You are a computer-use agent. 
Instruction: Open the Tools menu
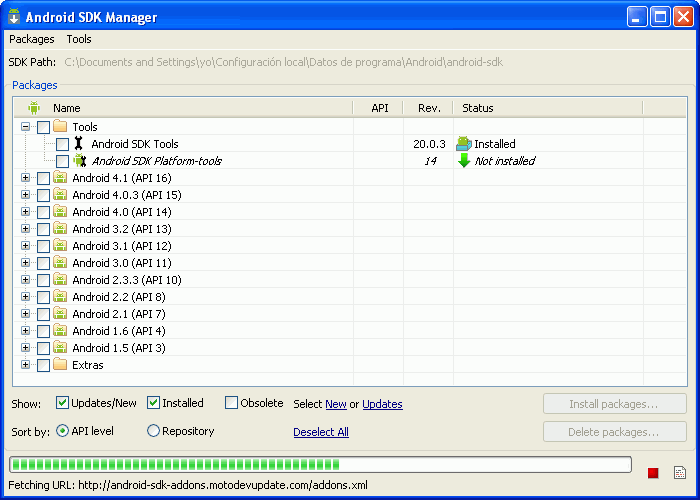(x=79, y=39)
